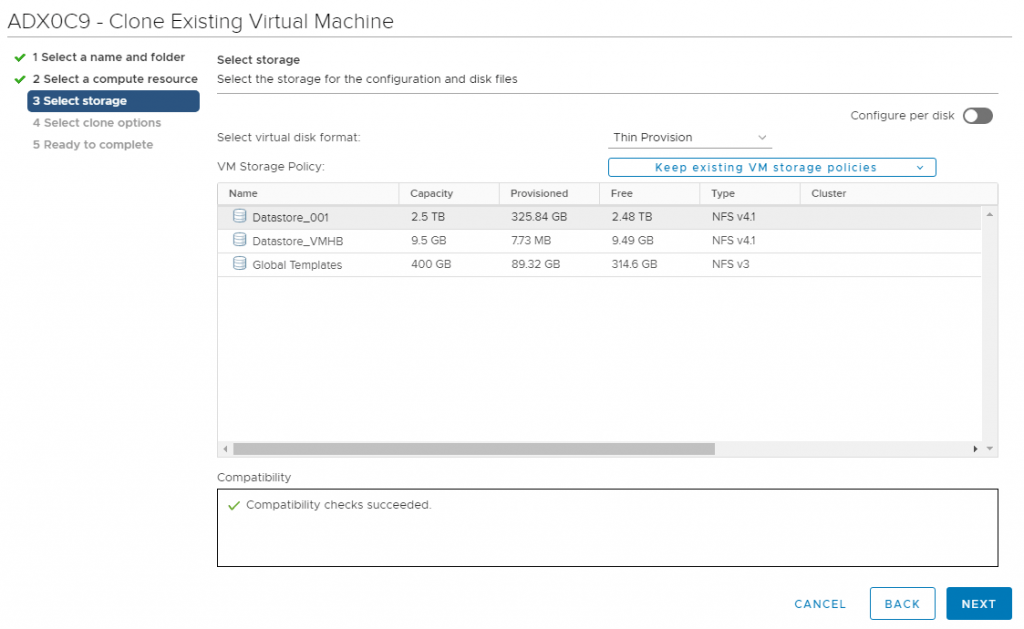Enable the Configure per disk toggle
The width and height of the screenshot is (1024, 629).
(x=977, y=115)
